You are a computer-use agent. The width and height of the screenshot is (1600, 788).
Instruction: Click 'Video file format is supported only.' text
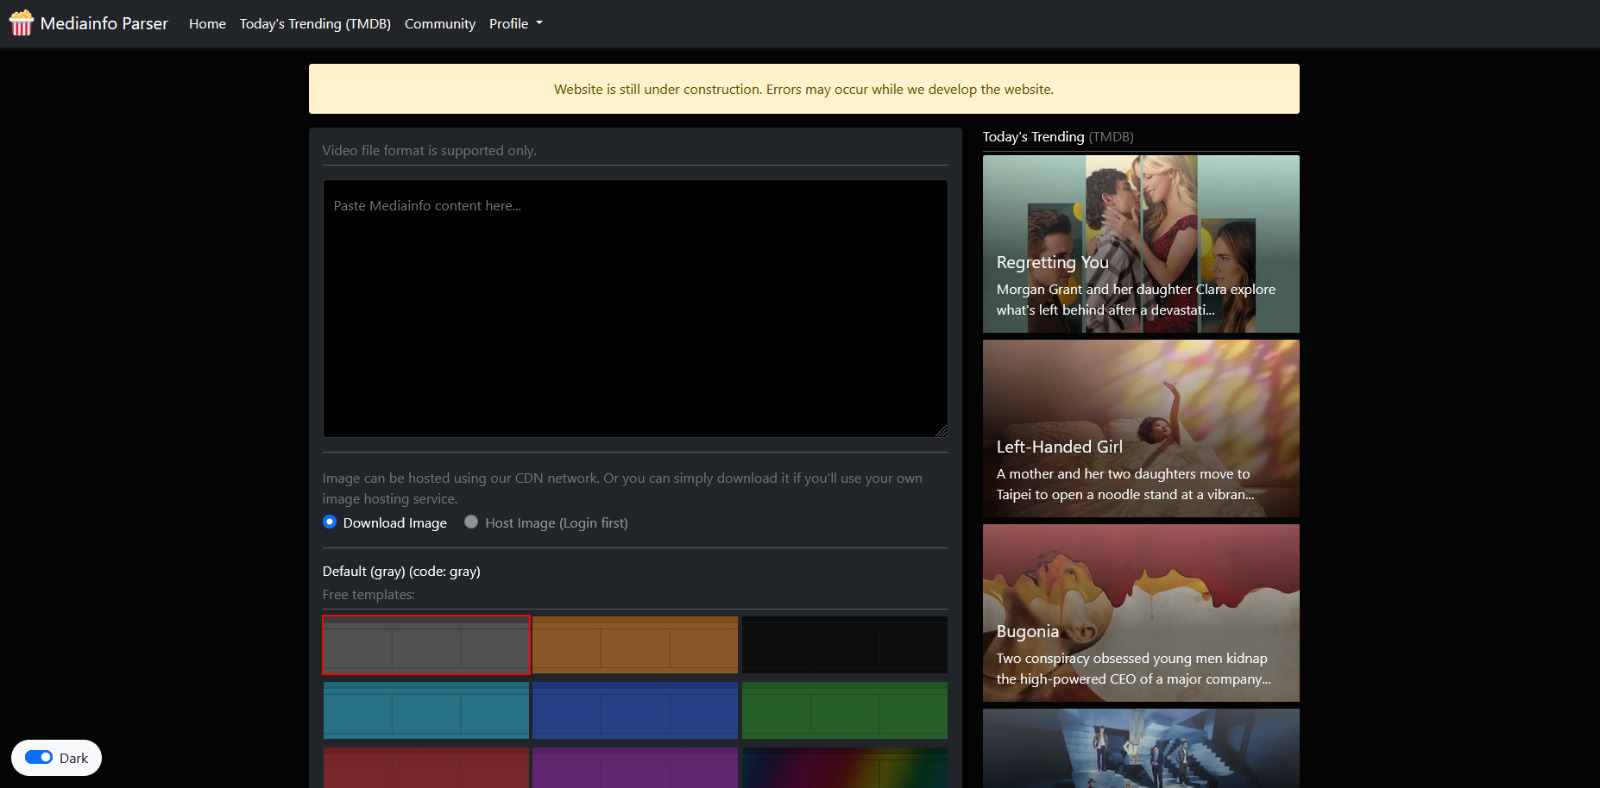click(429, 150)
